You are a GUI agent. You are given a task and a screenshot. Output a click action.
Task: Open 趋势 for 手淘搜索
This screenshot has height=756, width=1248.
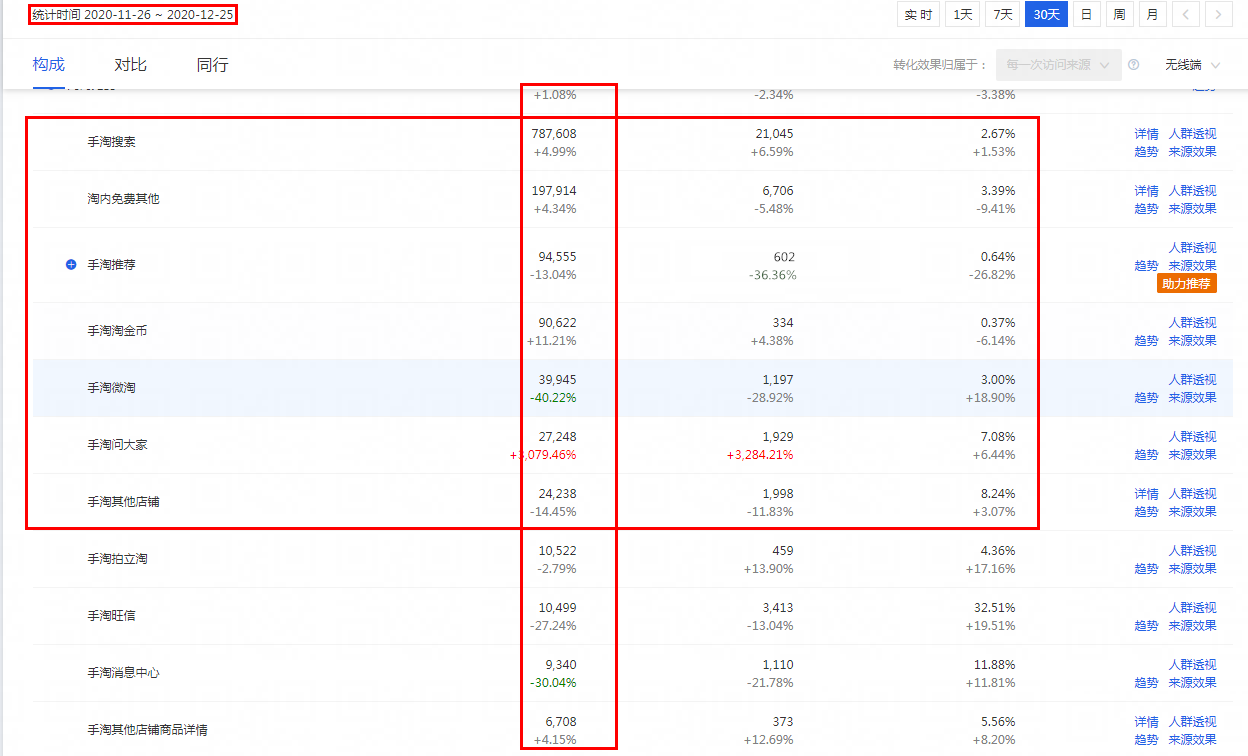click(1146, 152)
